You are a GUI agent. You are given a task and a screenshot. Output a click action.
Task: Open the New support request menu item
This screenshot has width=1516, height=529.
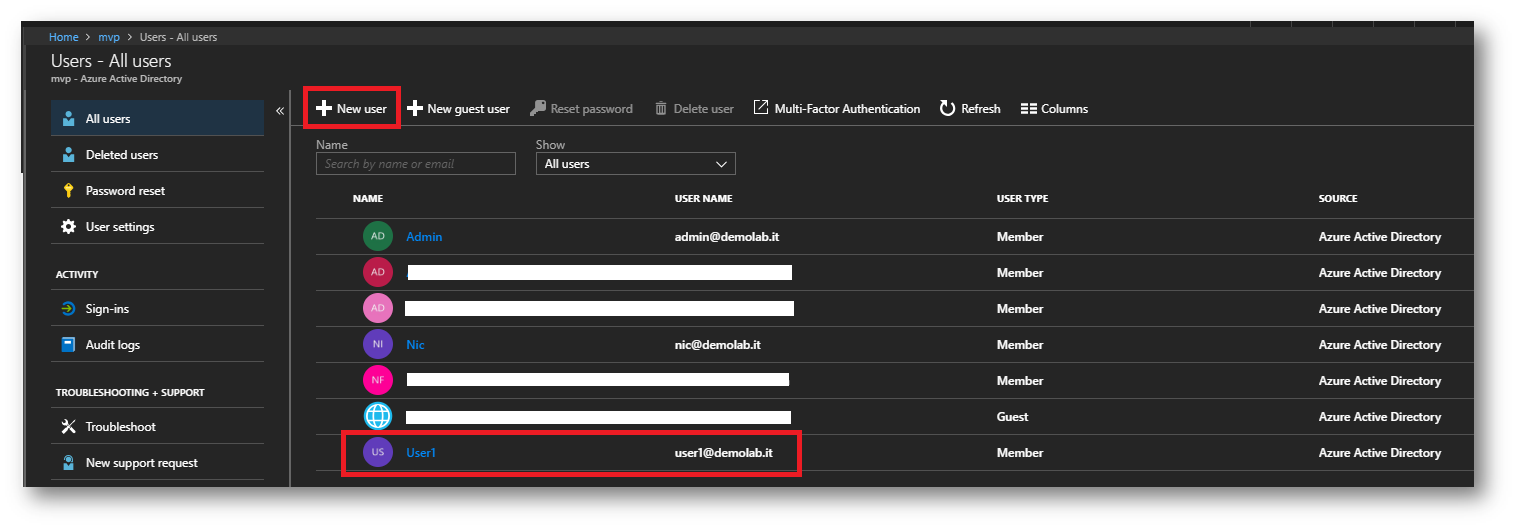[158, 463]
